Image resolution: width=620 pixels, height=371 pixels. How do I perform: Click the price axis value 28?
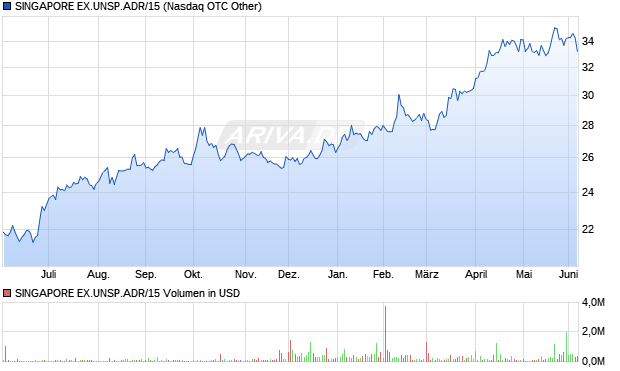[588, 125]
